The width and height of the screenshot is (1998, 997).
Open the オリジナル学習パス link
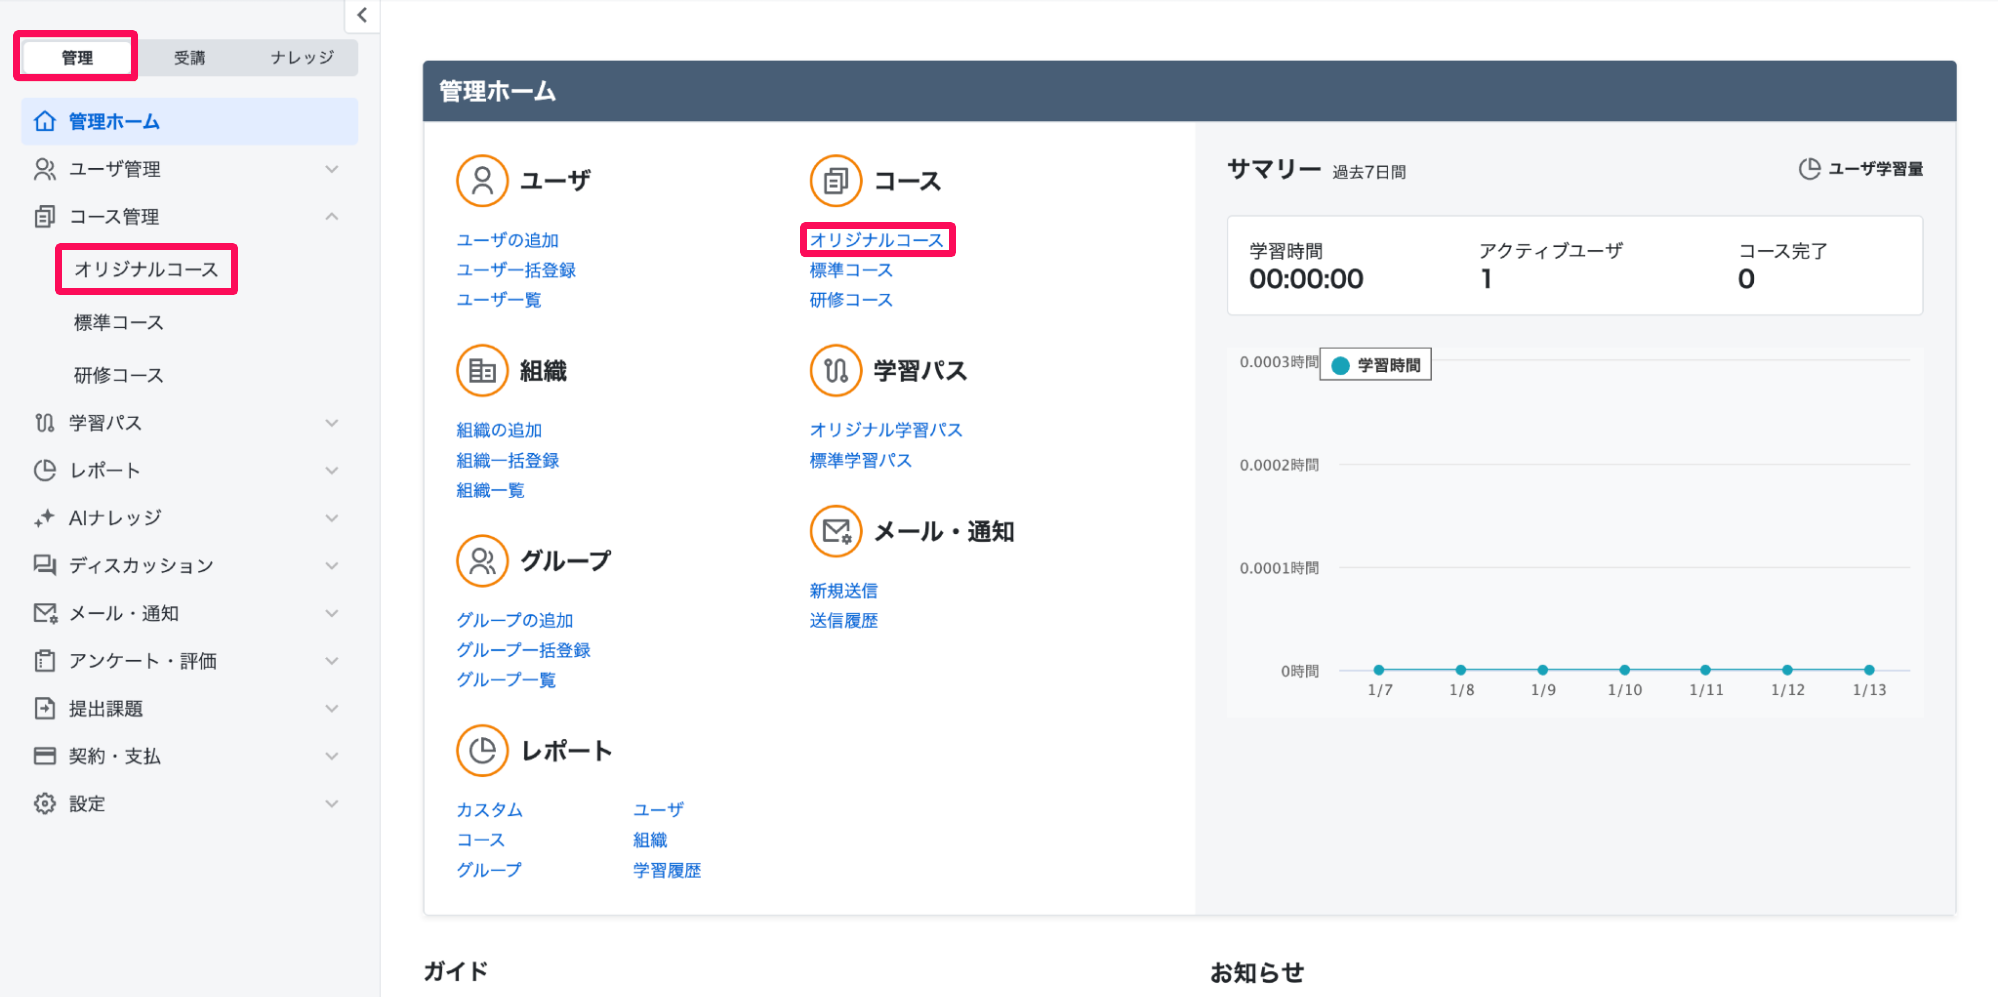pyautogui.click(x=886, y=430)
